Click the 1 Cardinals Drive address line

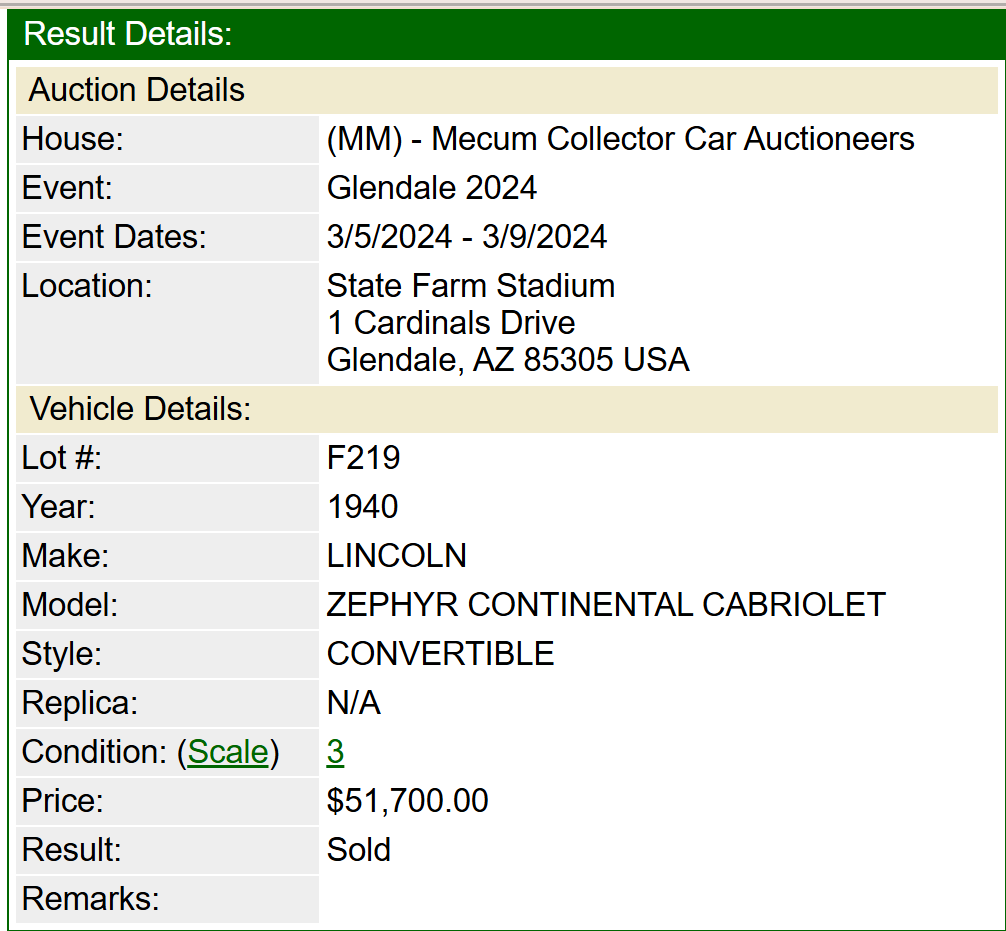tap(451, 323)
